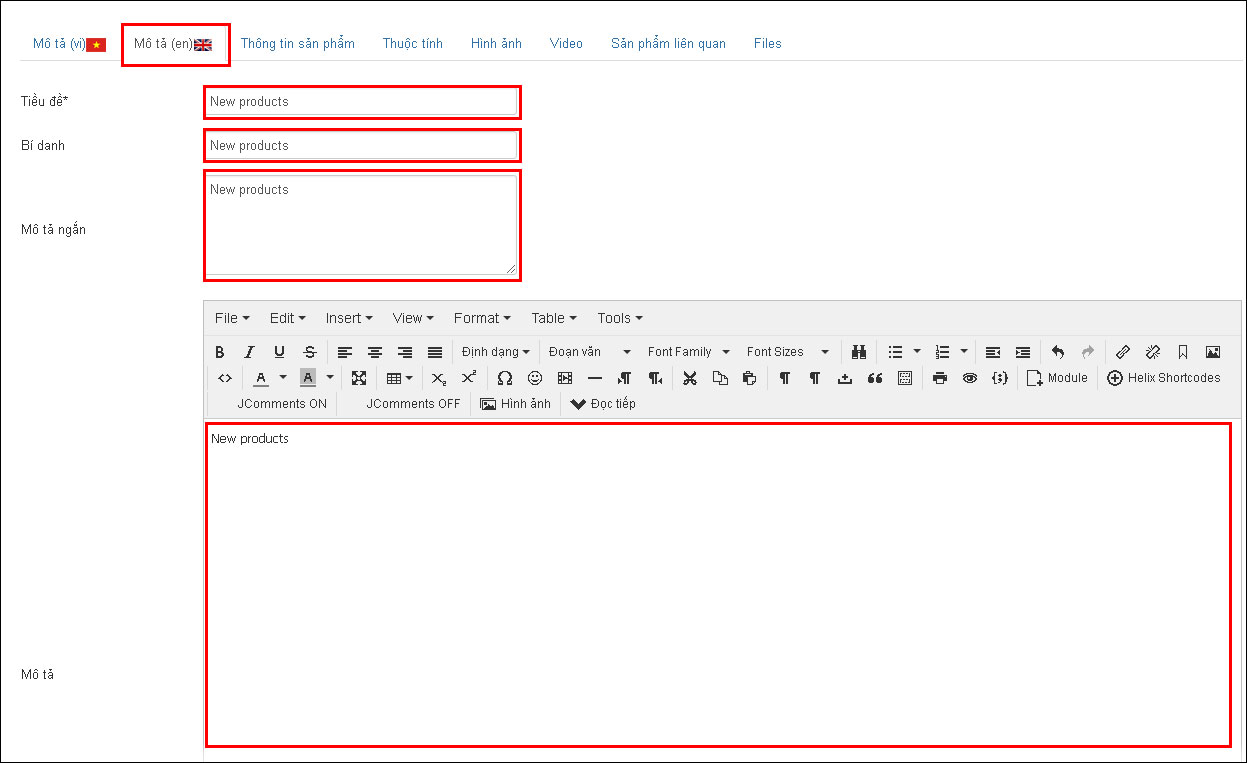This screenshot has width=1247, height=763.
Task: Insert media video with the film icon
Action: coord(565,378)
